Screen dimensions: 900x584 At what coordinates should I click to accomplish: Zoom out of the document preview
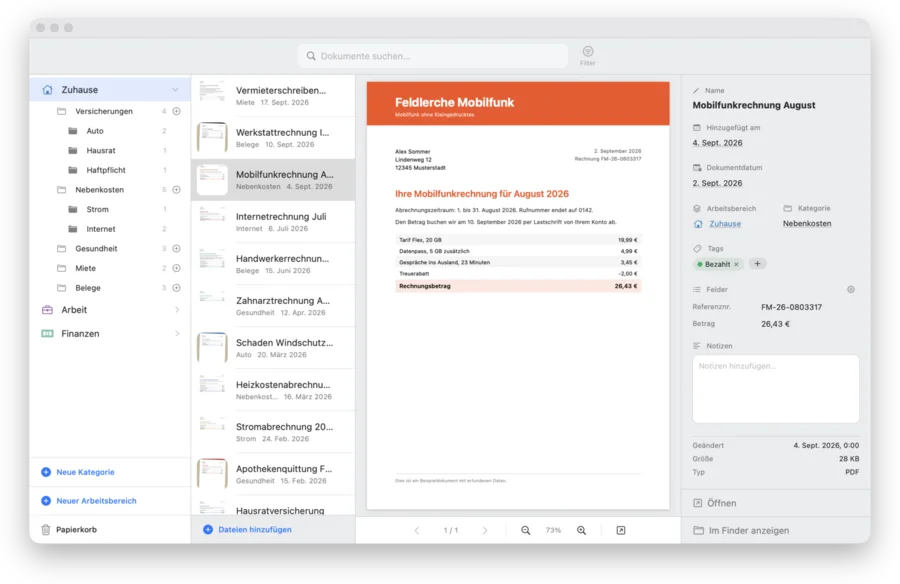tap(525, 530)
